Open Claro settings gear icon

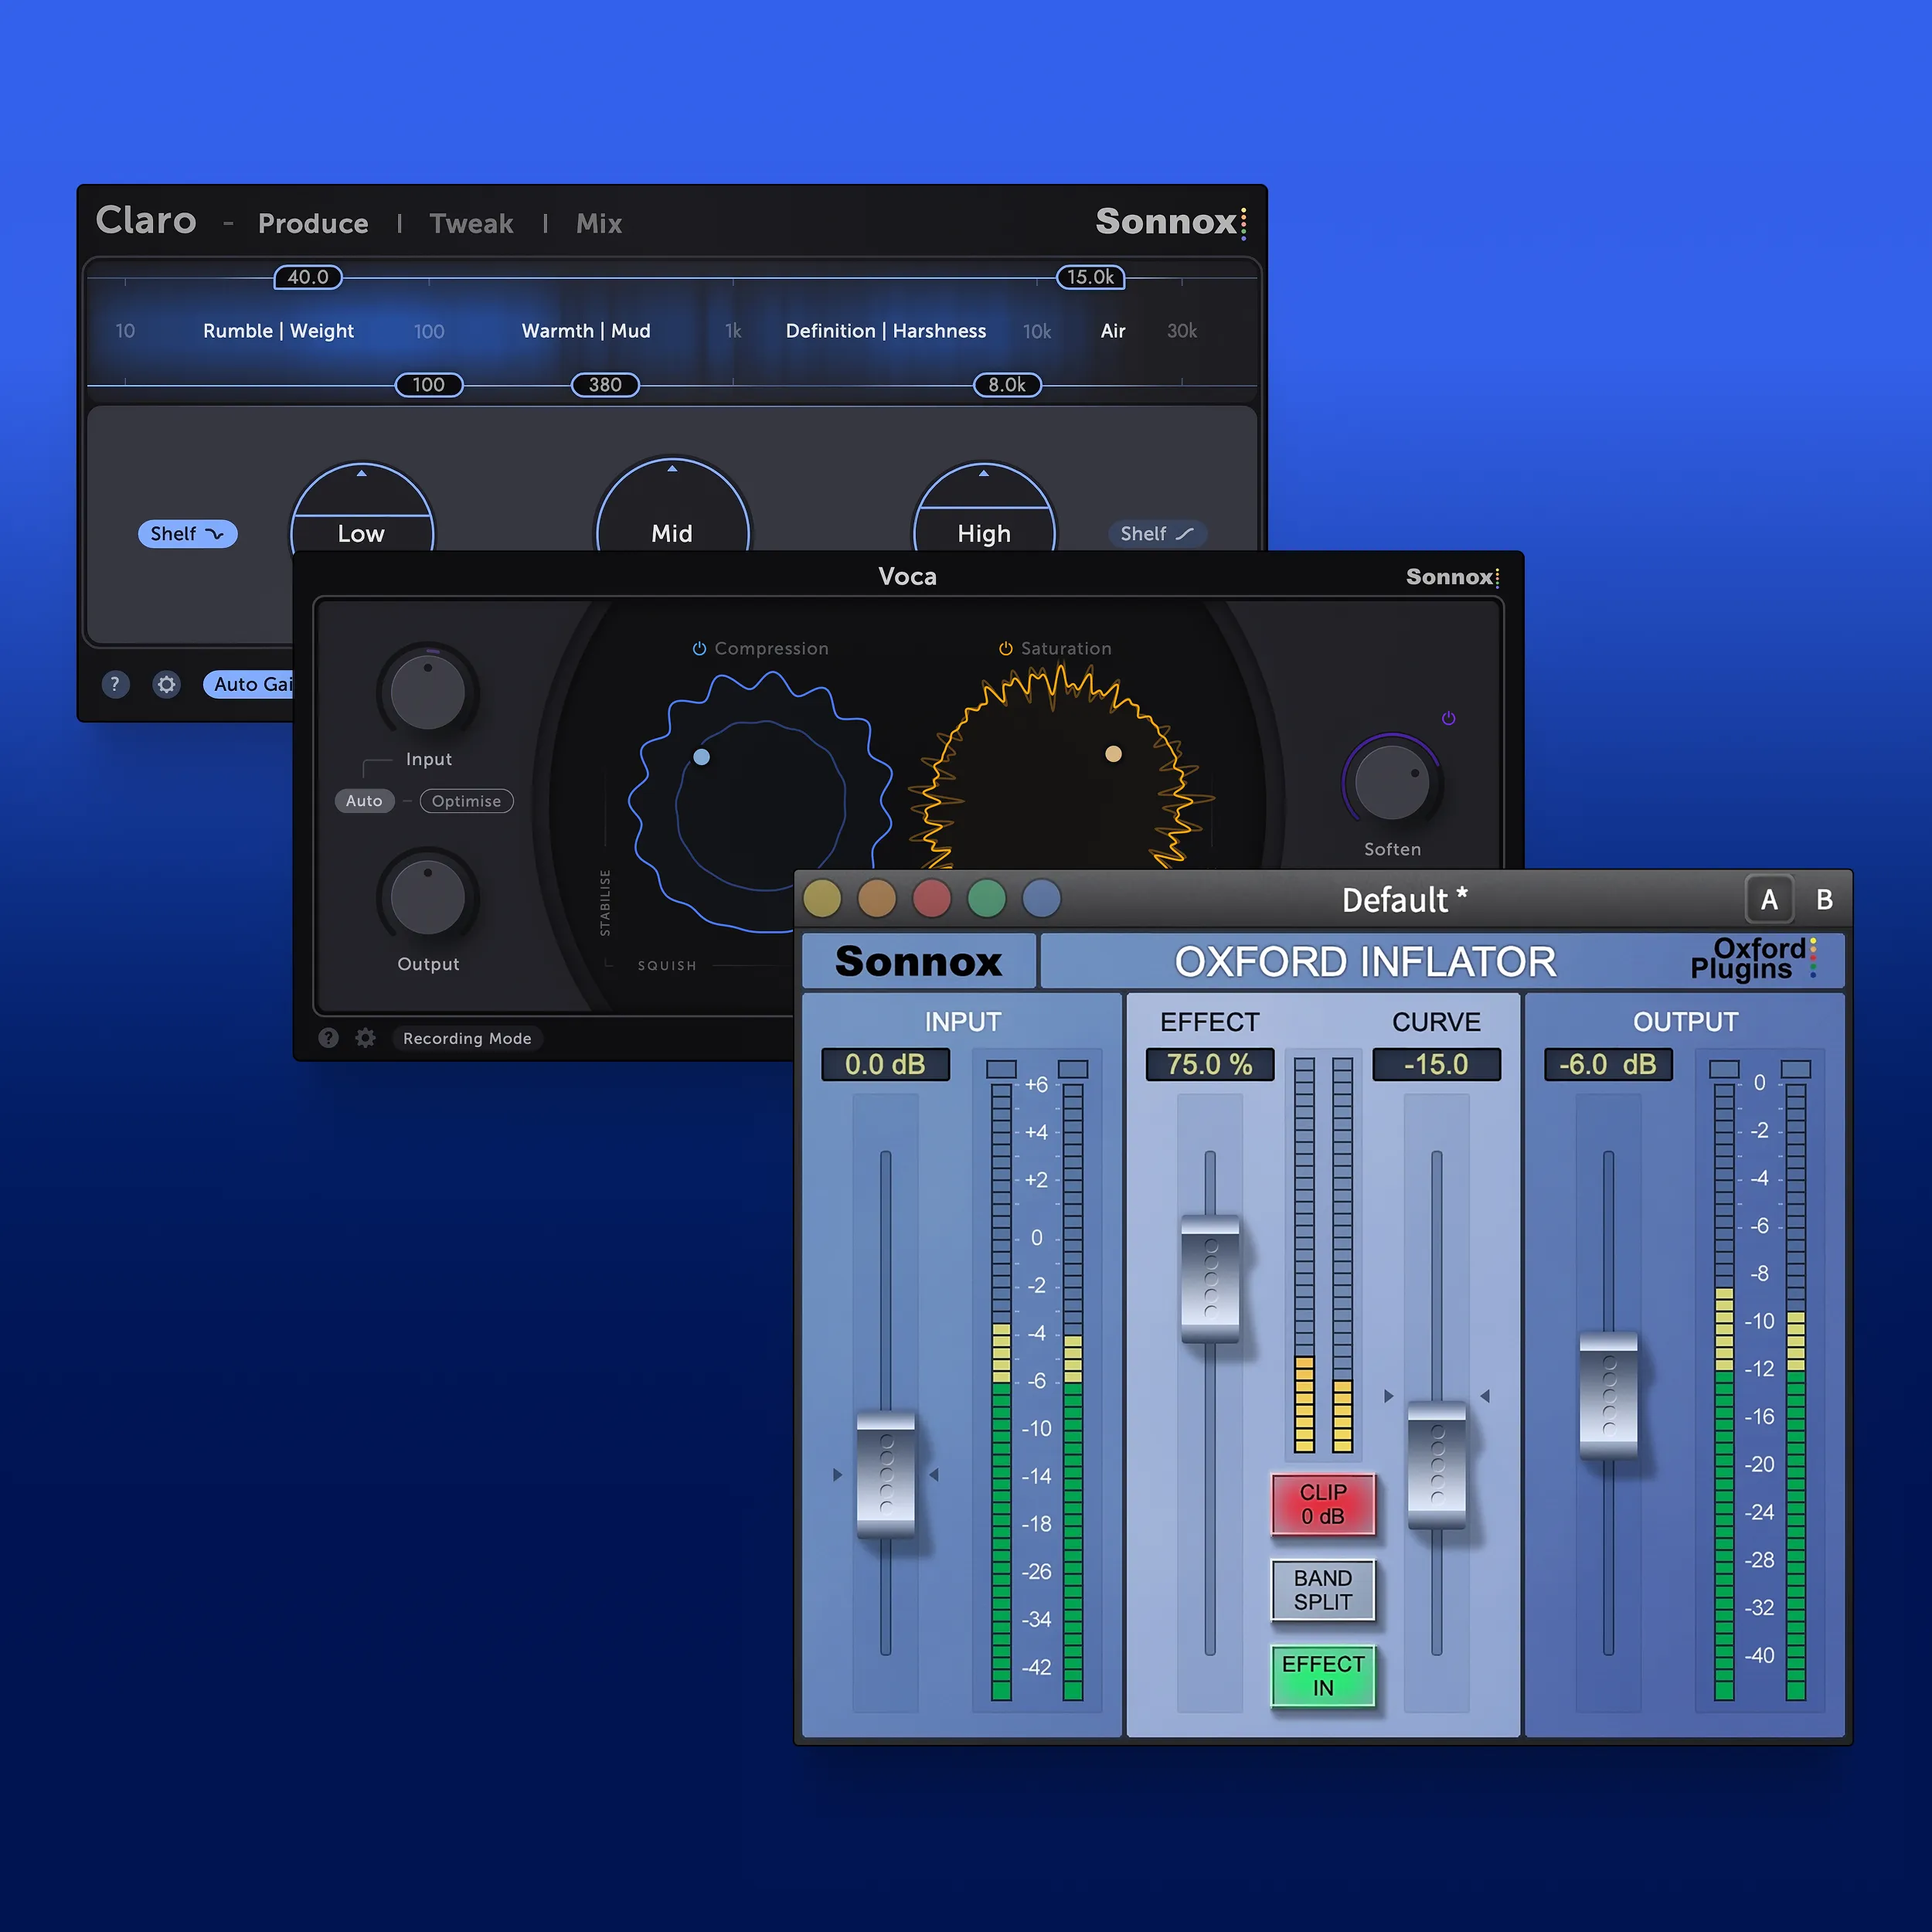(x=166, y=684)
